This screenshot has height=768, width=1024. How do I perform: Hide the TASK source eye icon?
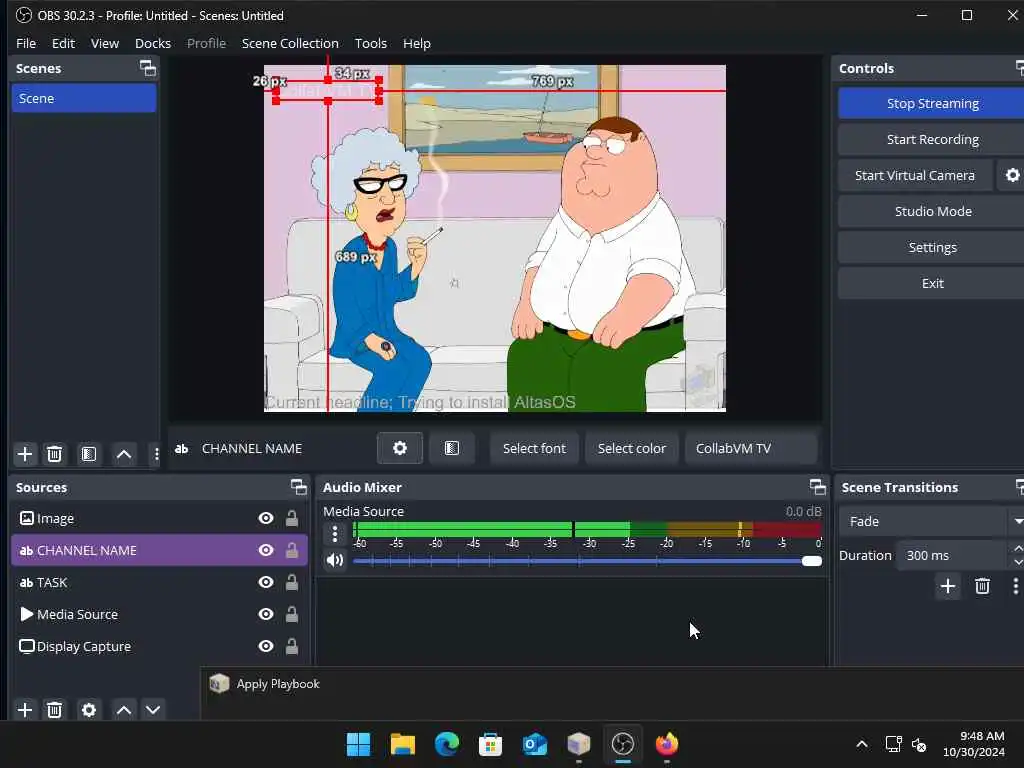tap(266, 582)
